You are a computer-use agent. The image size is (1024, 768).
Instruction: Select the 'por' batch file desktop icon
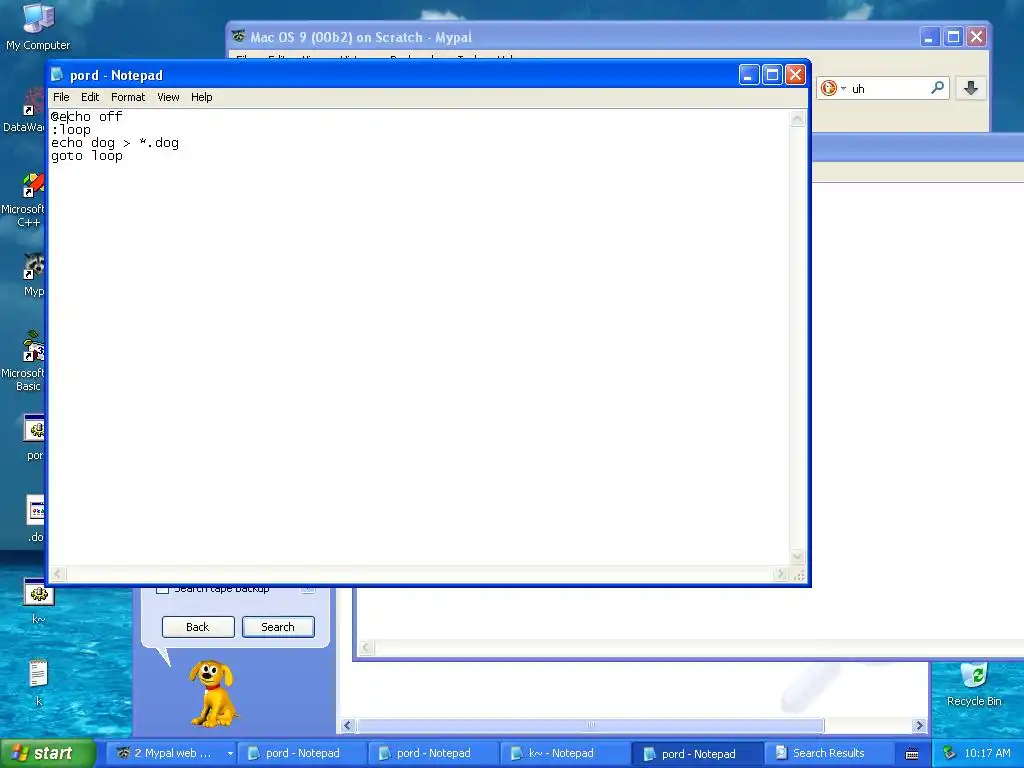[35, 437]
